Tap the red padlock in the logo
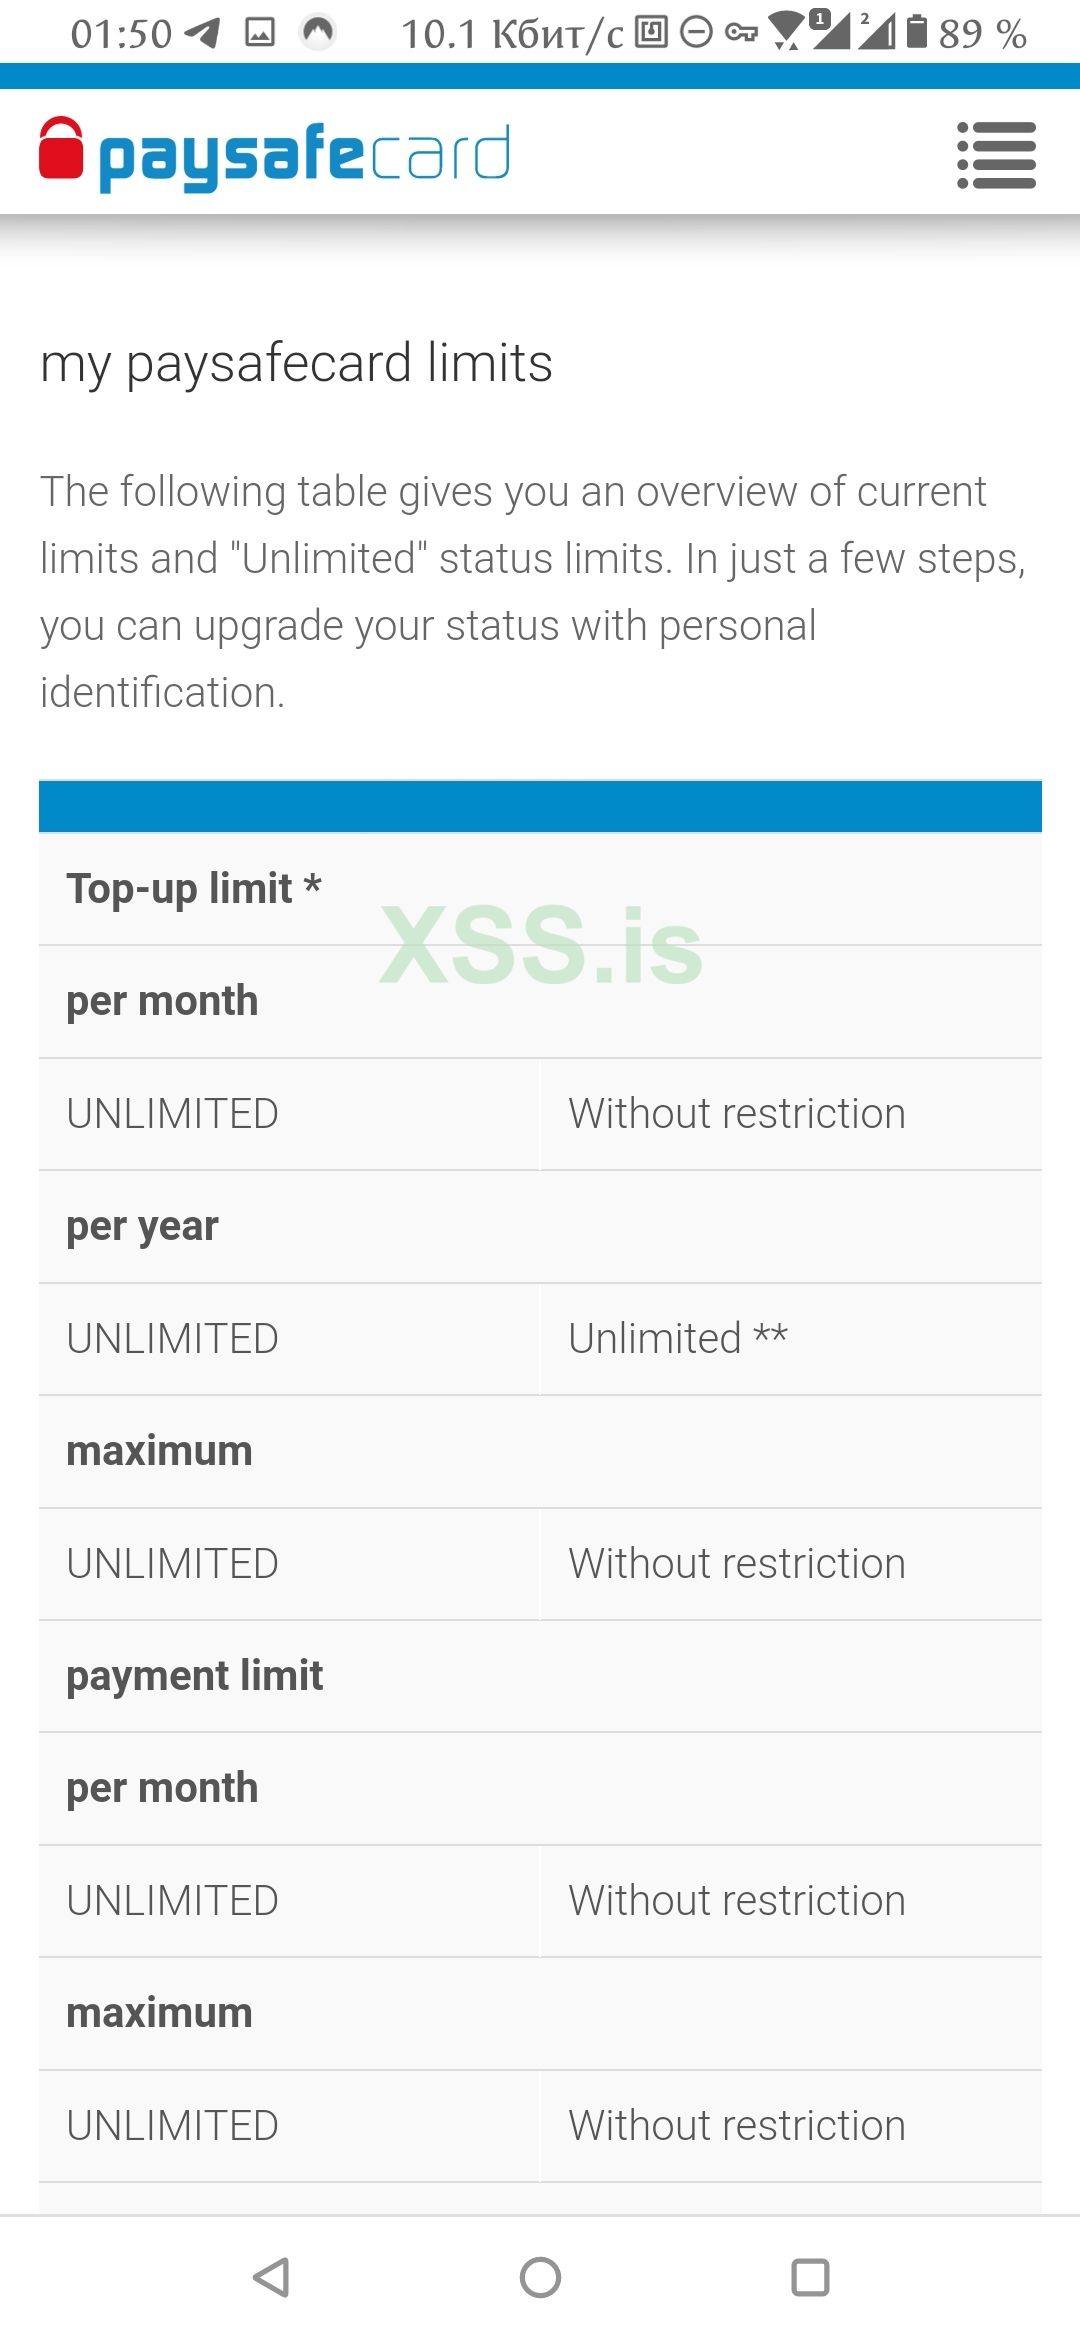Viewport: 1080px width, 2340px height. tap(61, 149)
